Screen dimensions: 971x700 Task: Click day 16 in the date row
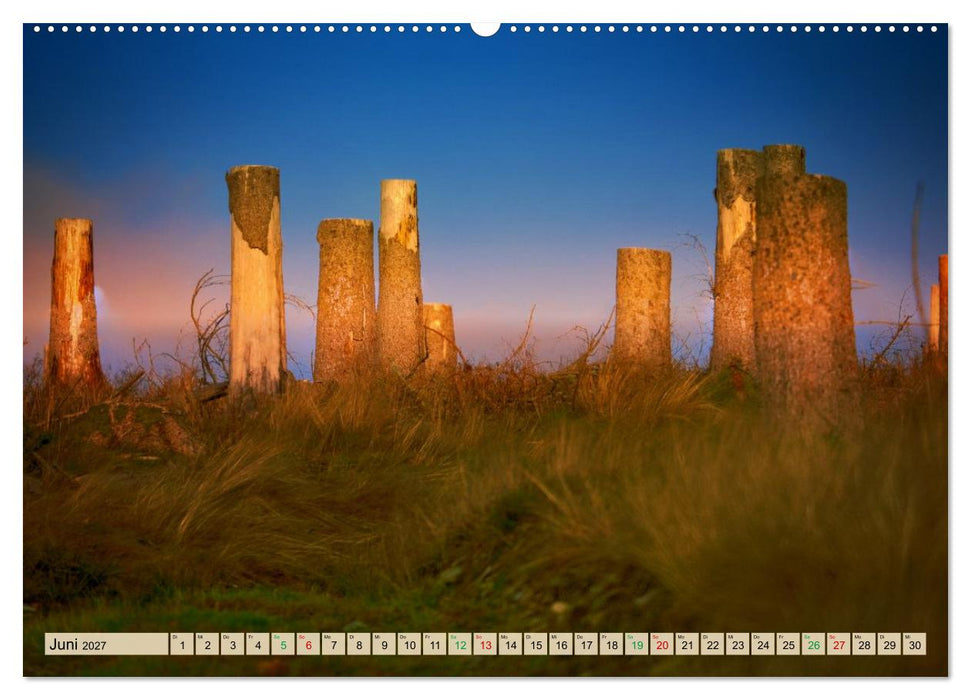click(x=561, y=644)
